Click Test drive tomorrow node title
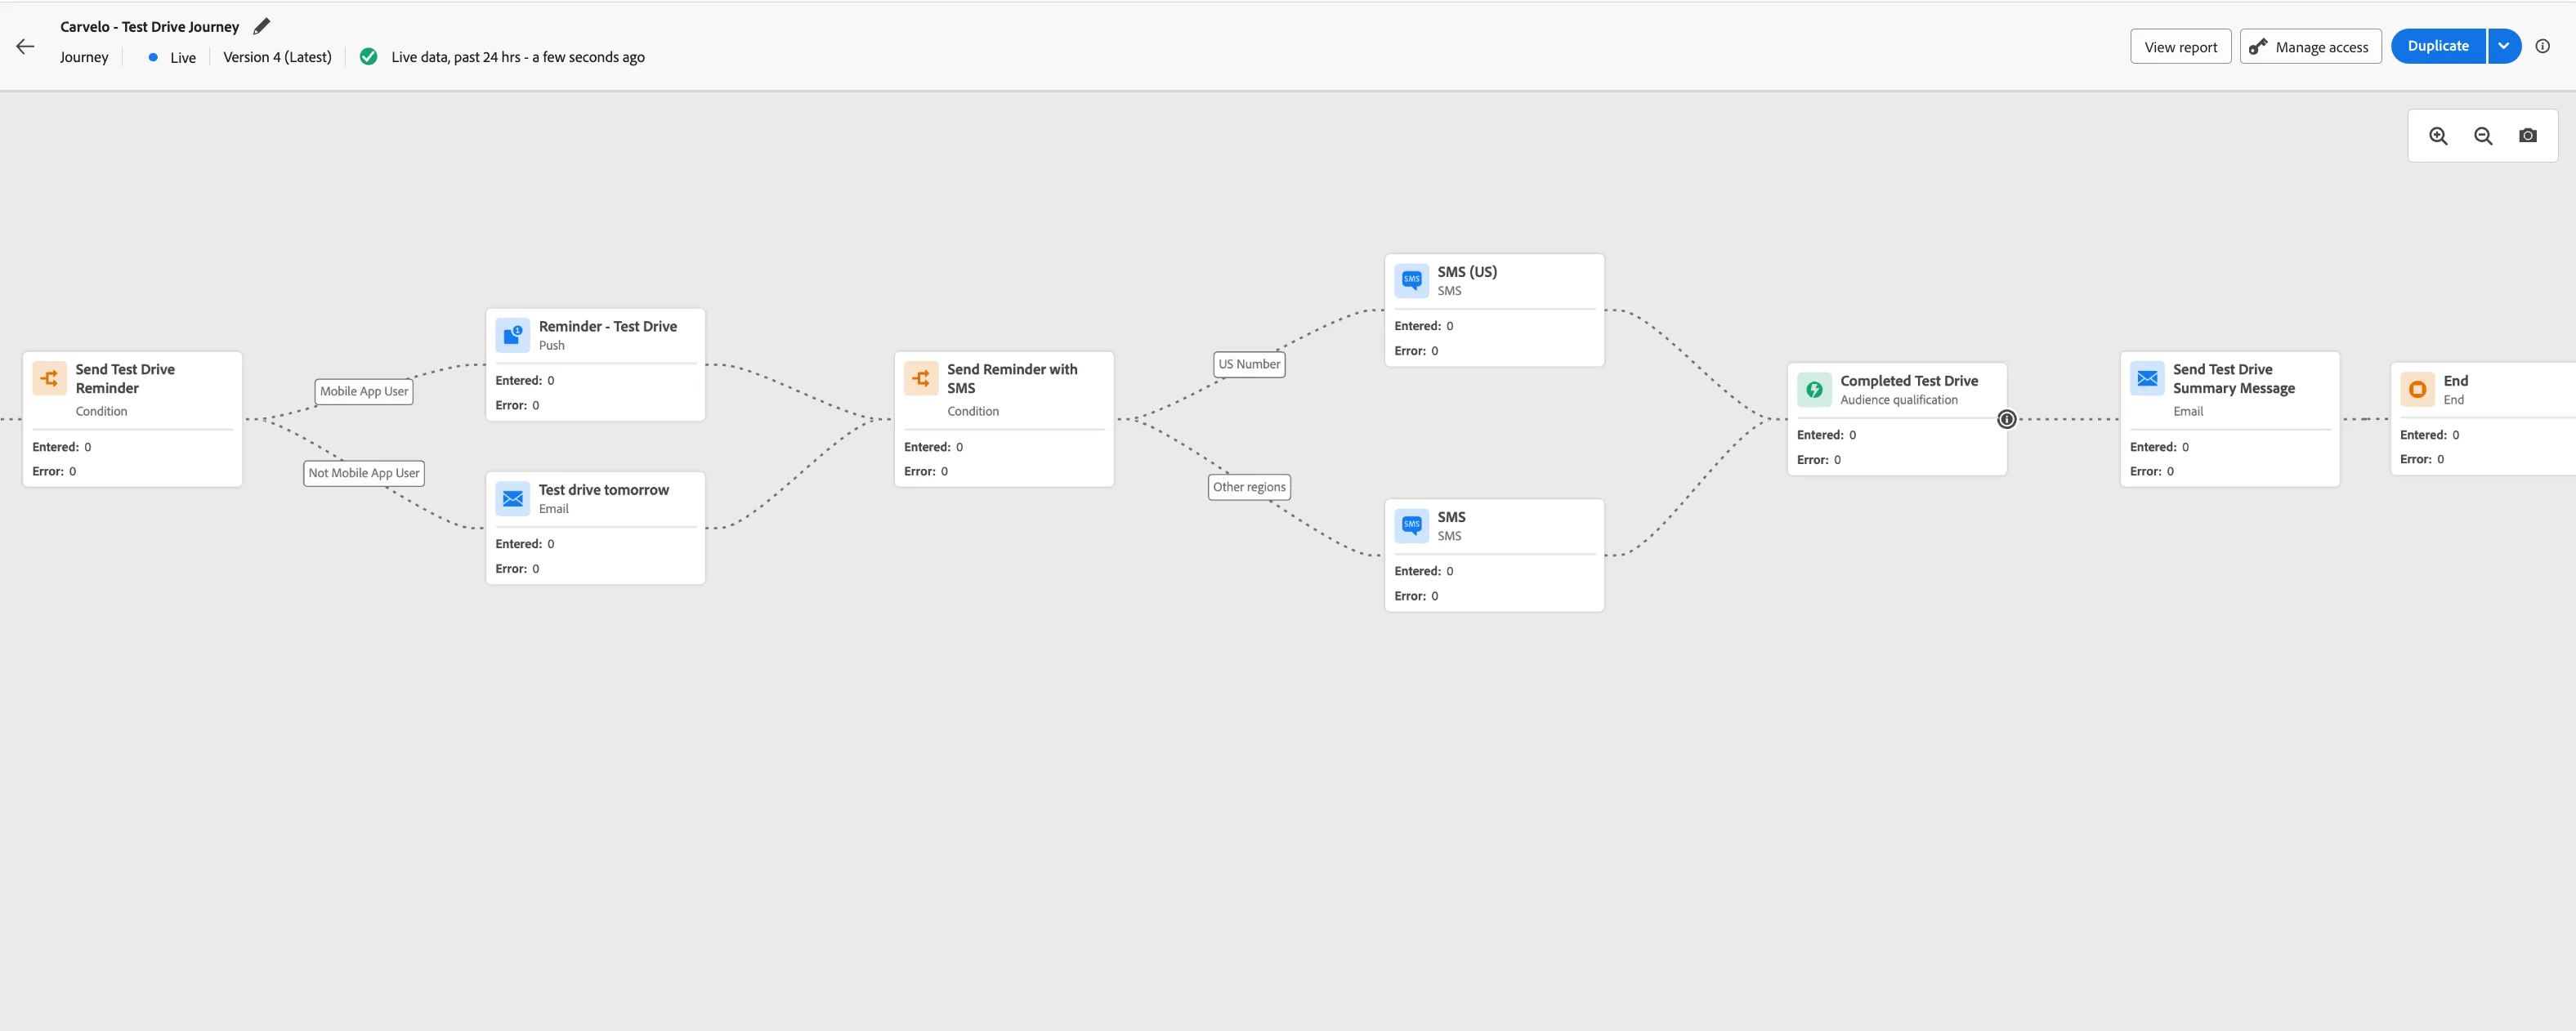 click(604, 489)
